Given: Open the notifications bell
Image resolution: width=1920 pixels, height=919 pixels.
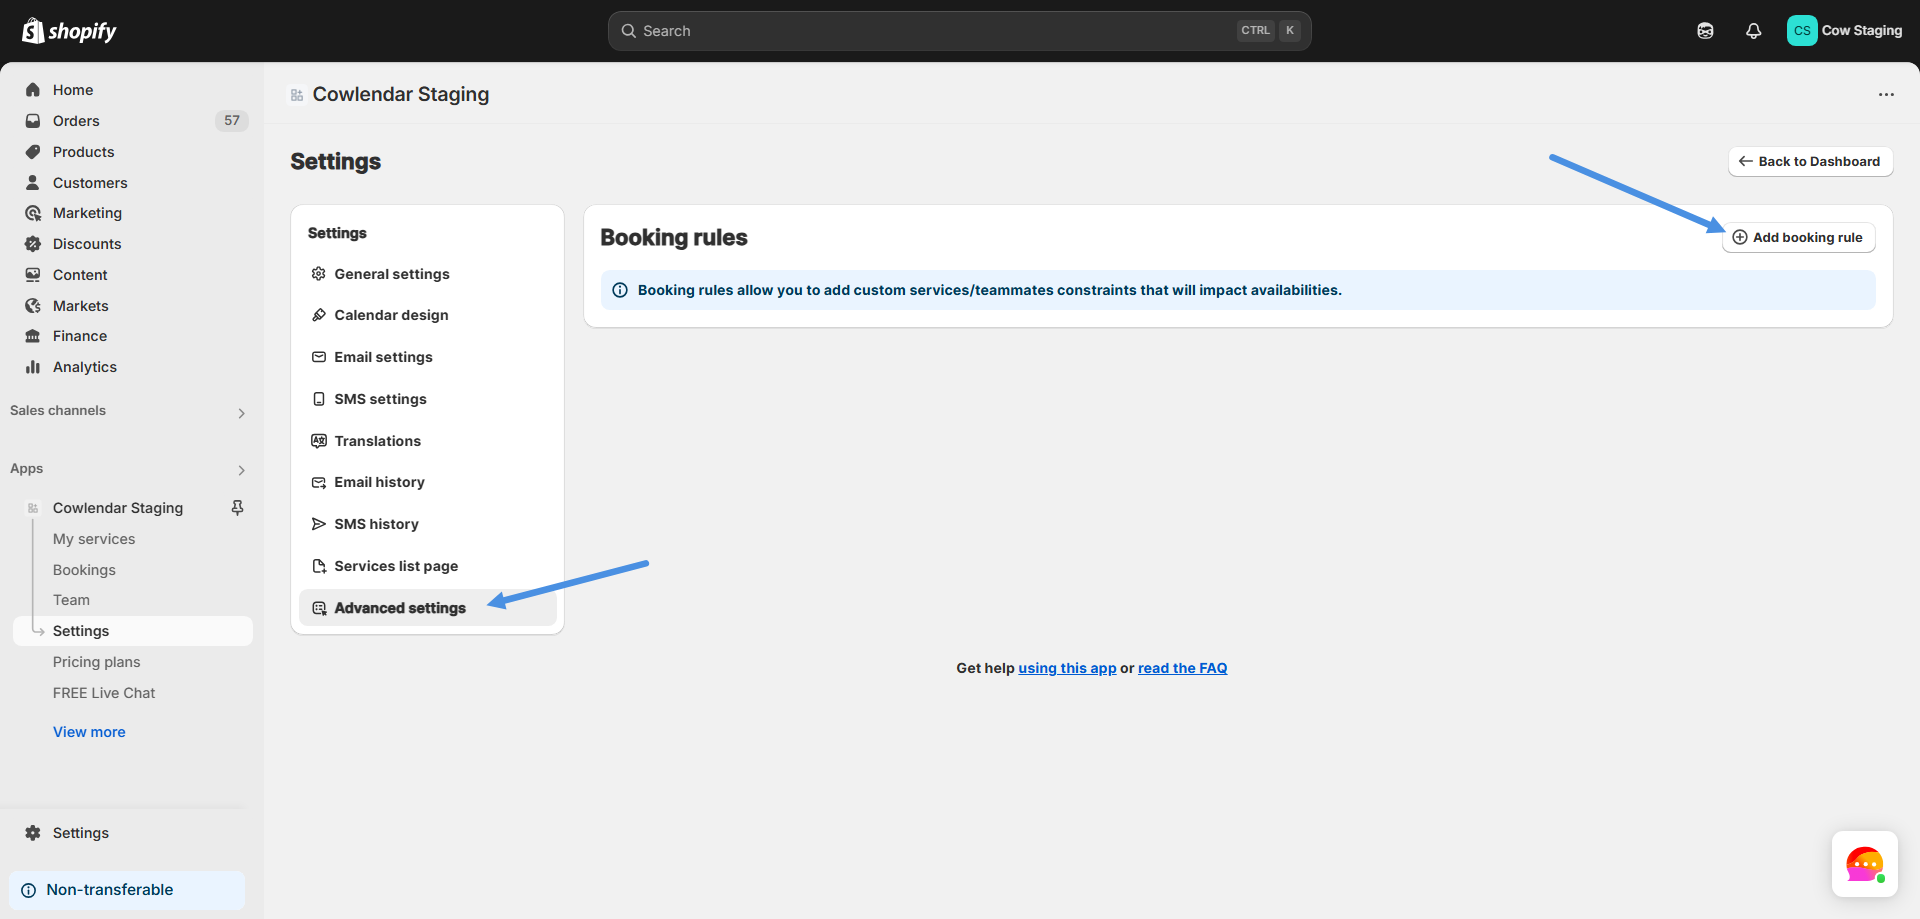Looking at the screenshot, I should (x=1753, y=31).
